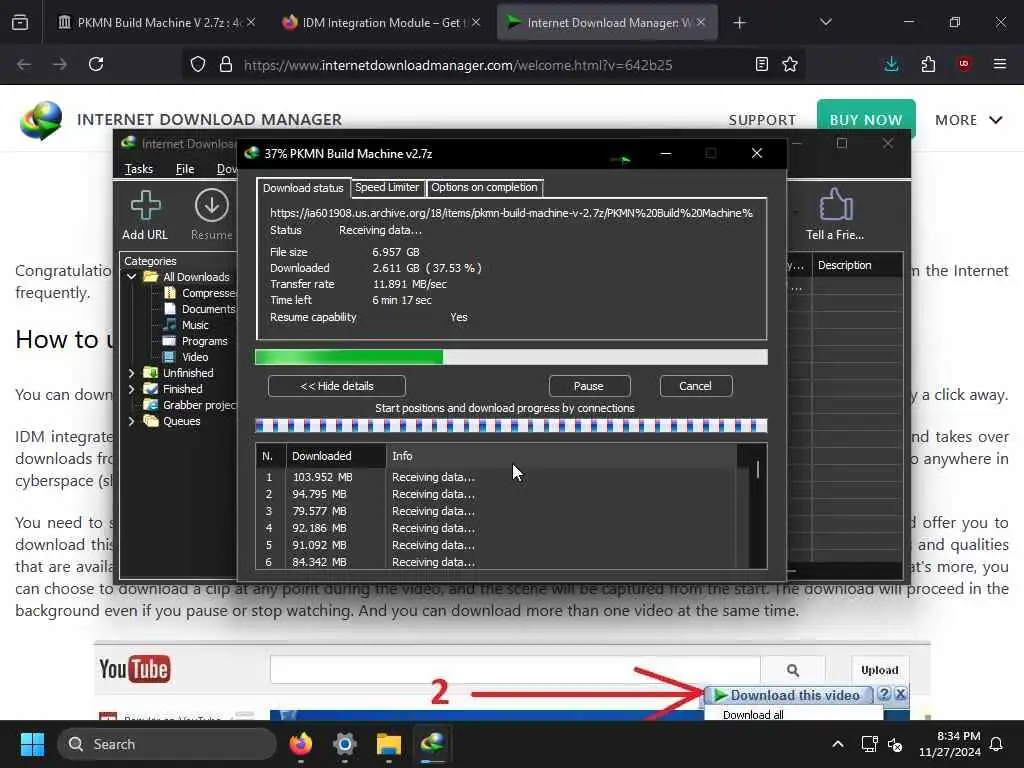The height and width of the screenshot is (768, 1024).
Task: Cancel the current download
Action: pos(696,386)
